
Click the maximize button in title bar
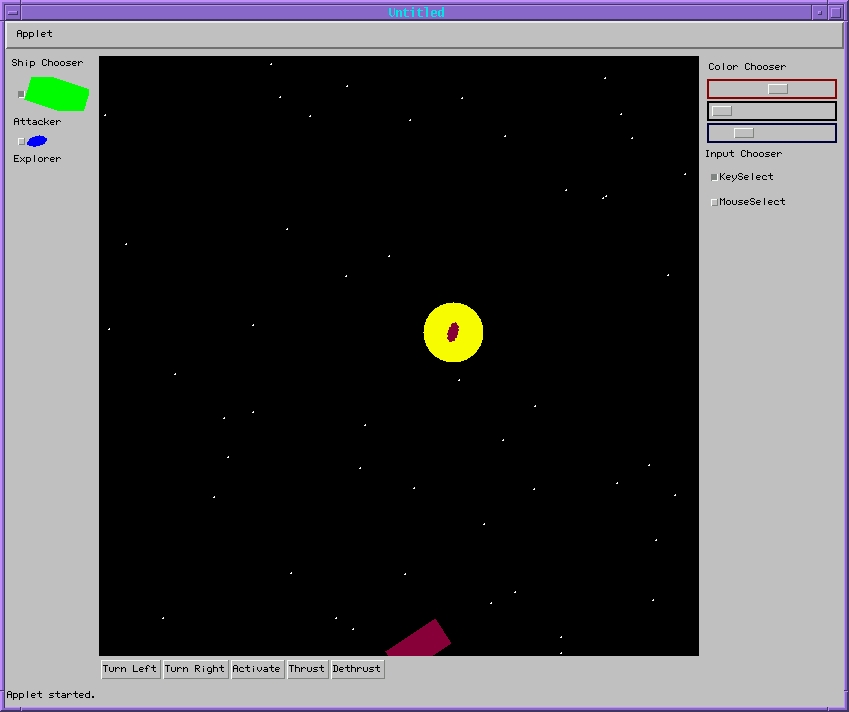click(835, 12)
